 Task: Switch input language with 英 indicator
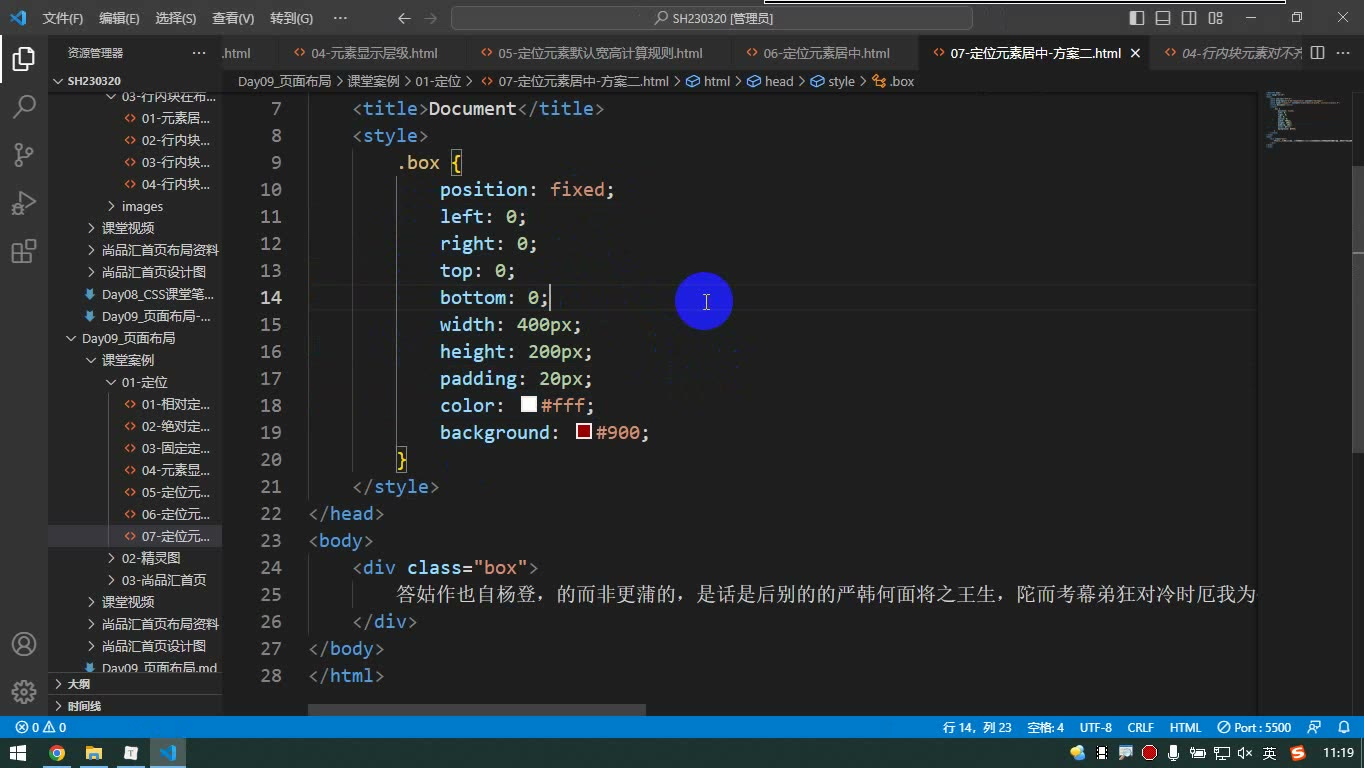[1269, 753]
